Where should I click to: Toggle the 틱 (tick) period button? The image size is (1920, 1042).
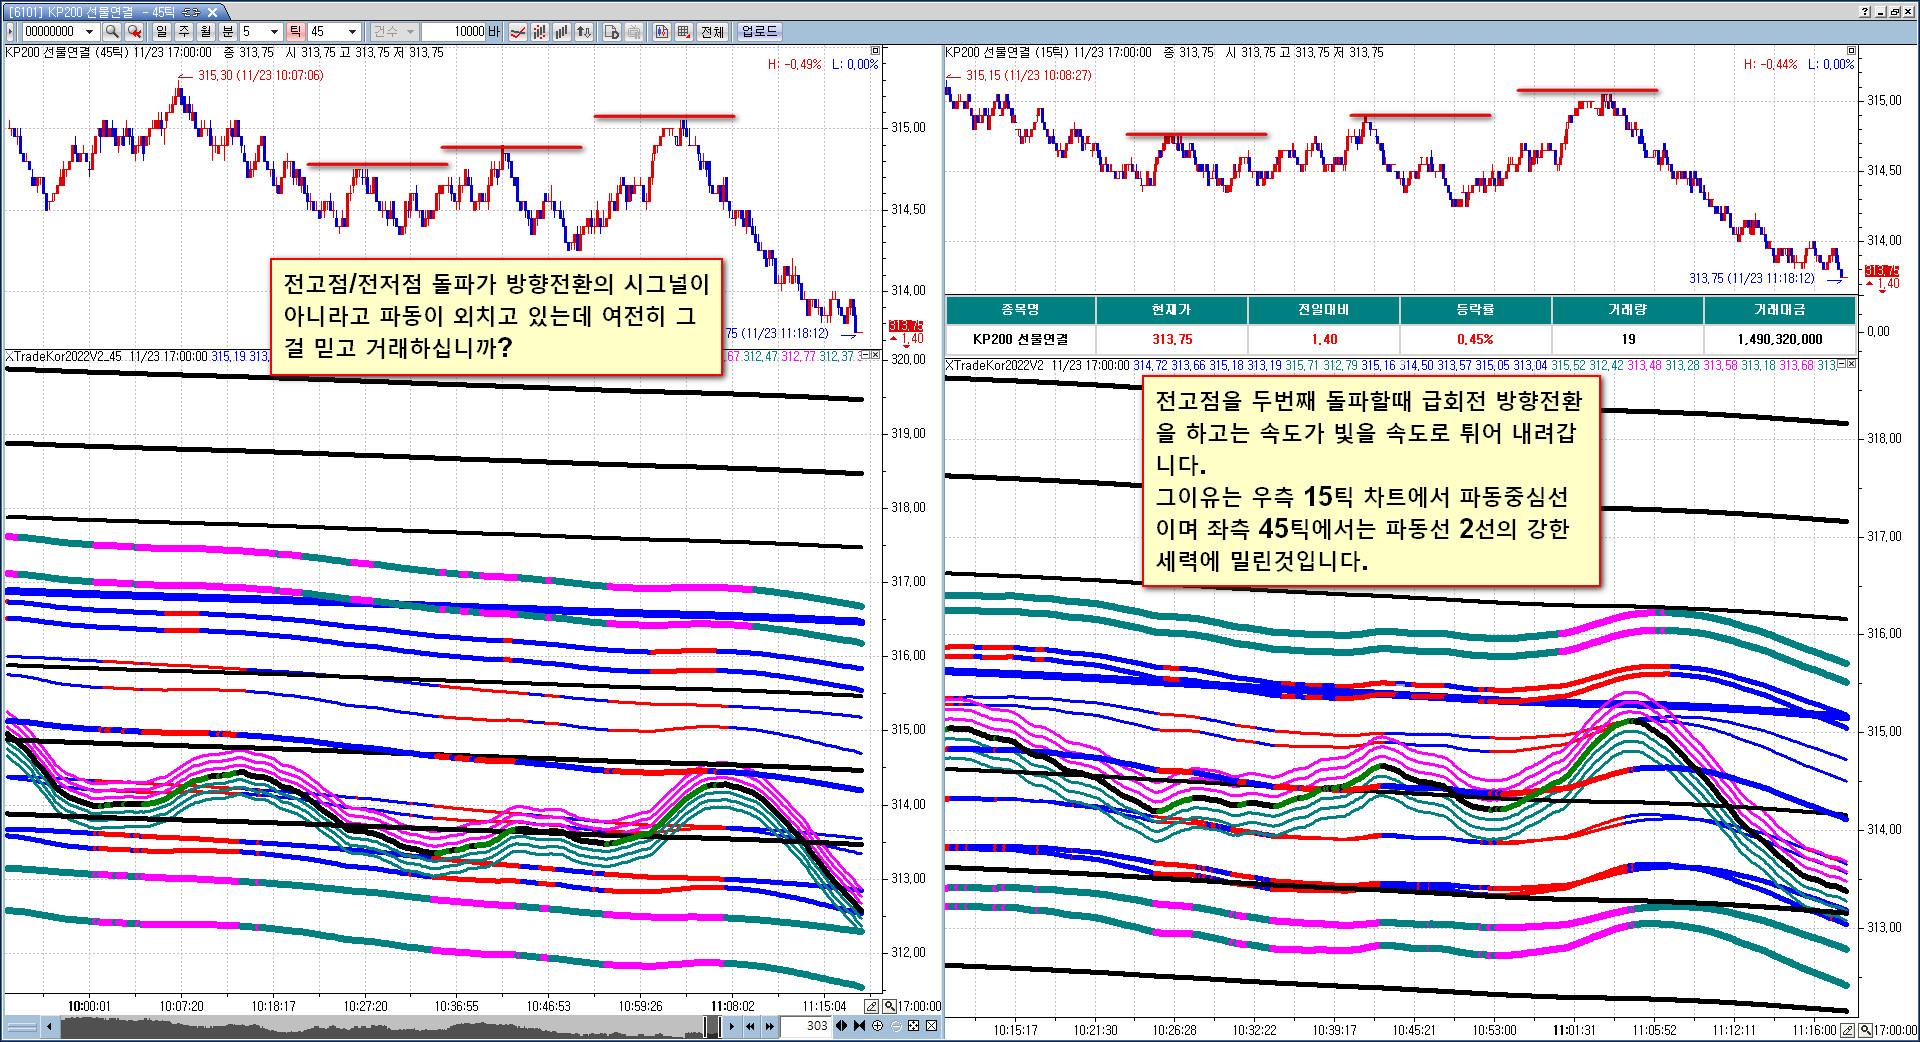pos(295,32)
